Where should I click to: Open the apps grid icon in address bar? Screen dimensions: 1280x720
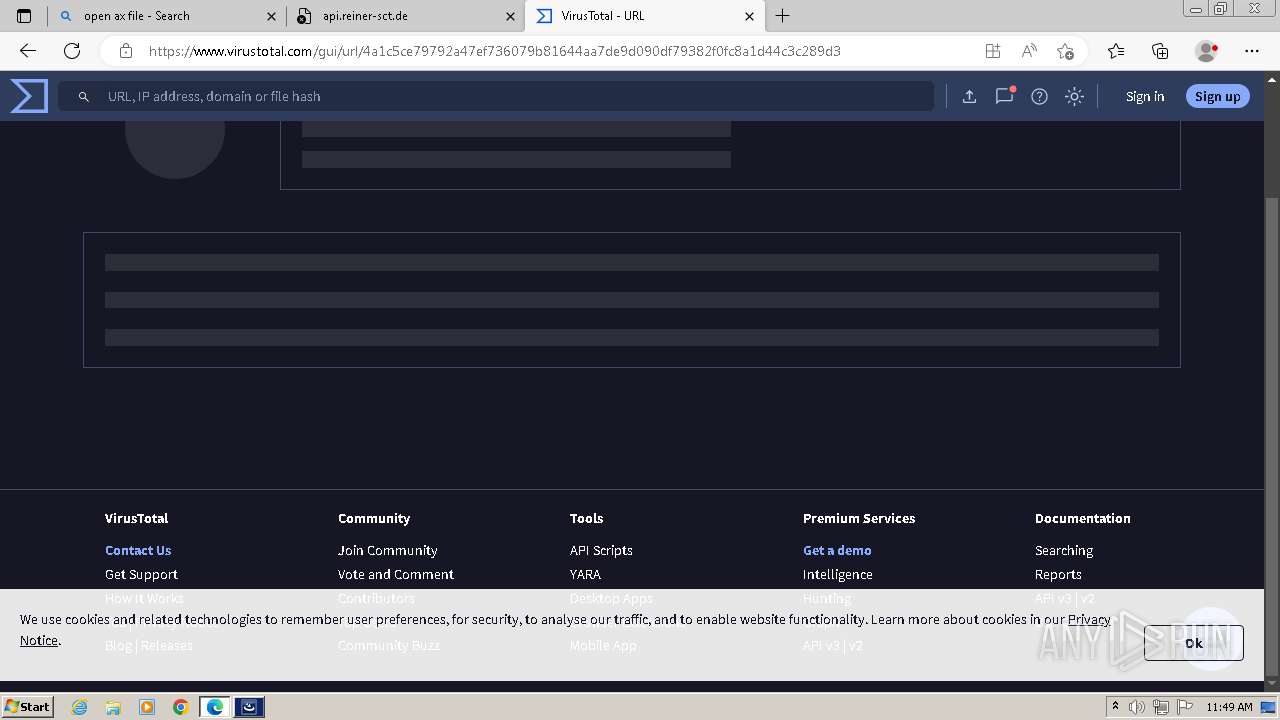point(992,51)
